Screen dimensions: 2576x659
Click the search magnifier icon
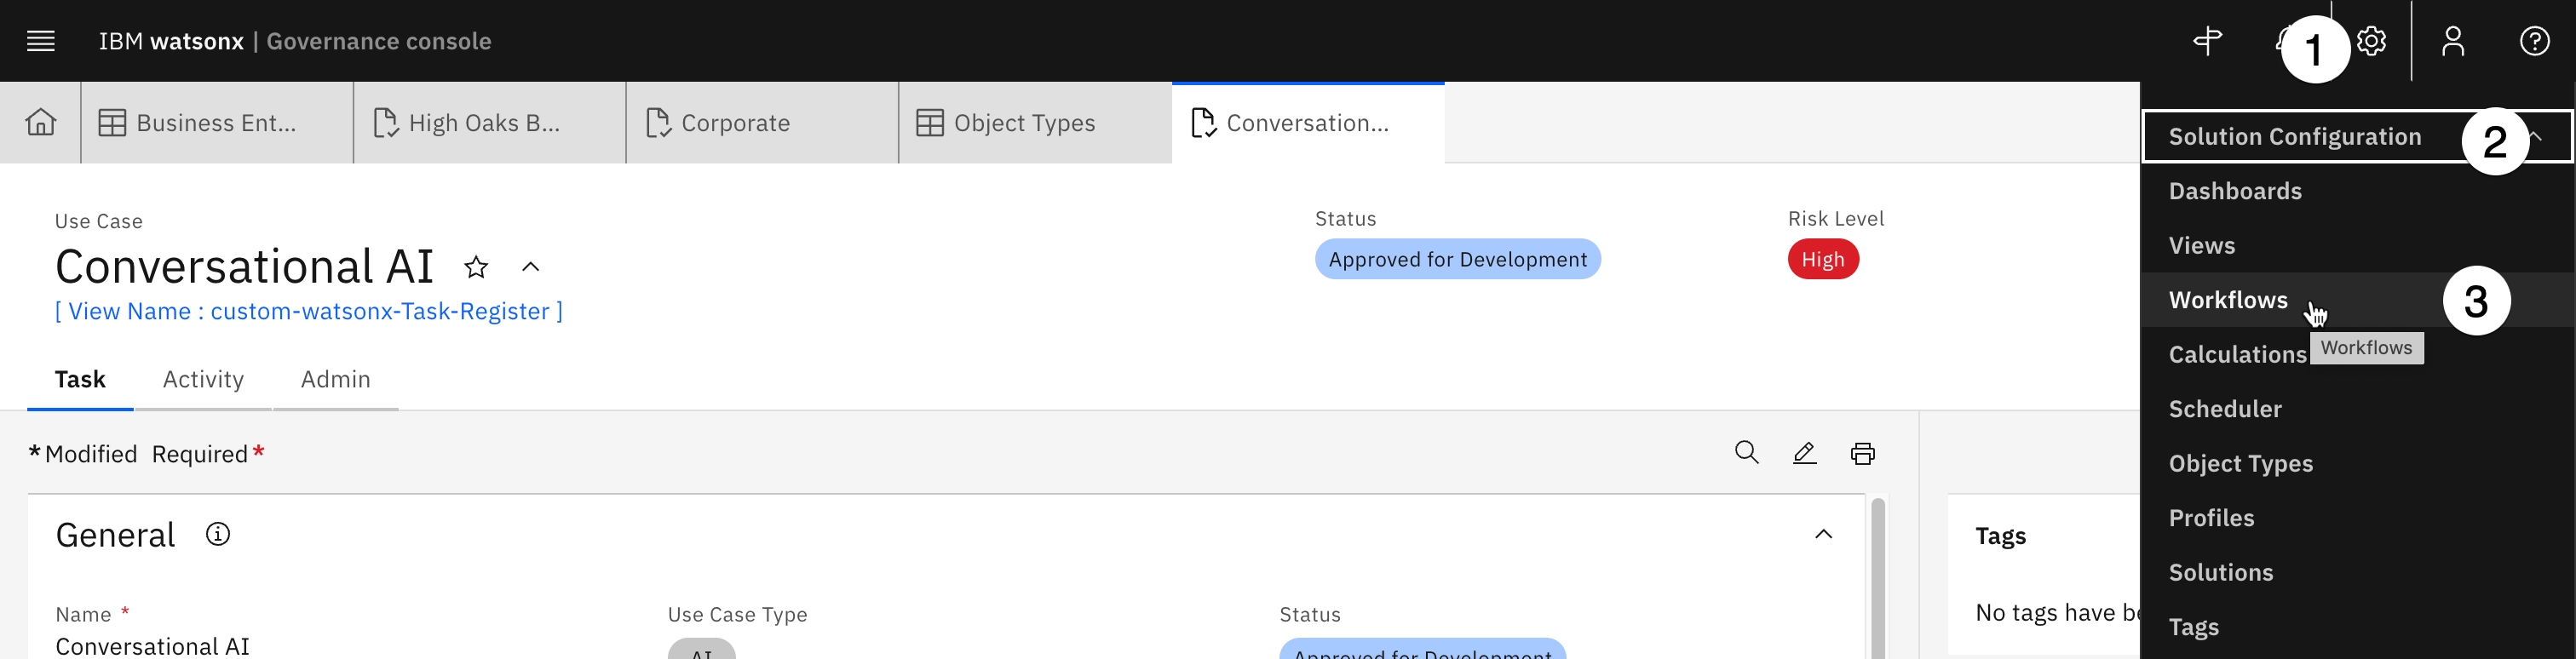click(1747, 453)
